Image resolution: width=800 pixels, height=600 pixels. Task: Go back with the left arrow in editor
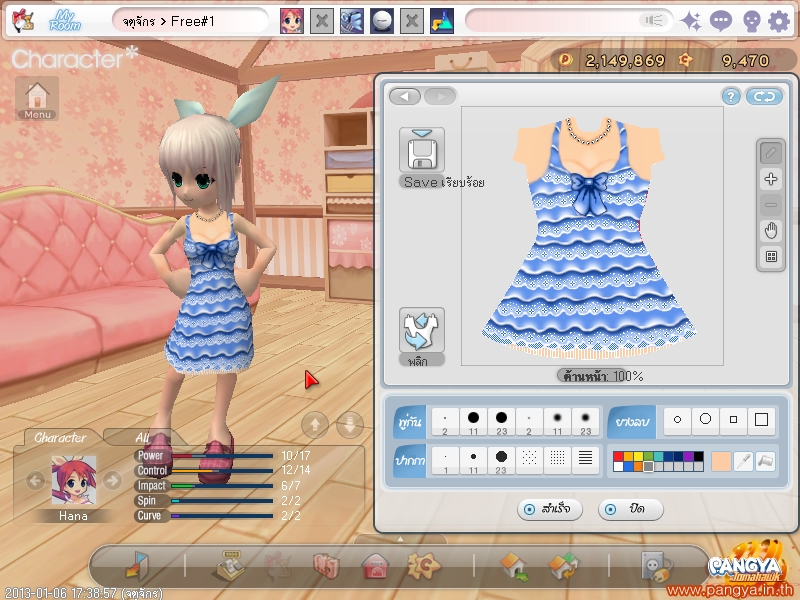[405, 96]
